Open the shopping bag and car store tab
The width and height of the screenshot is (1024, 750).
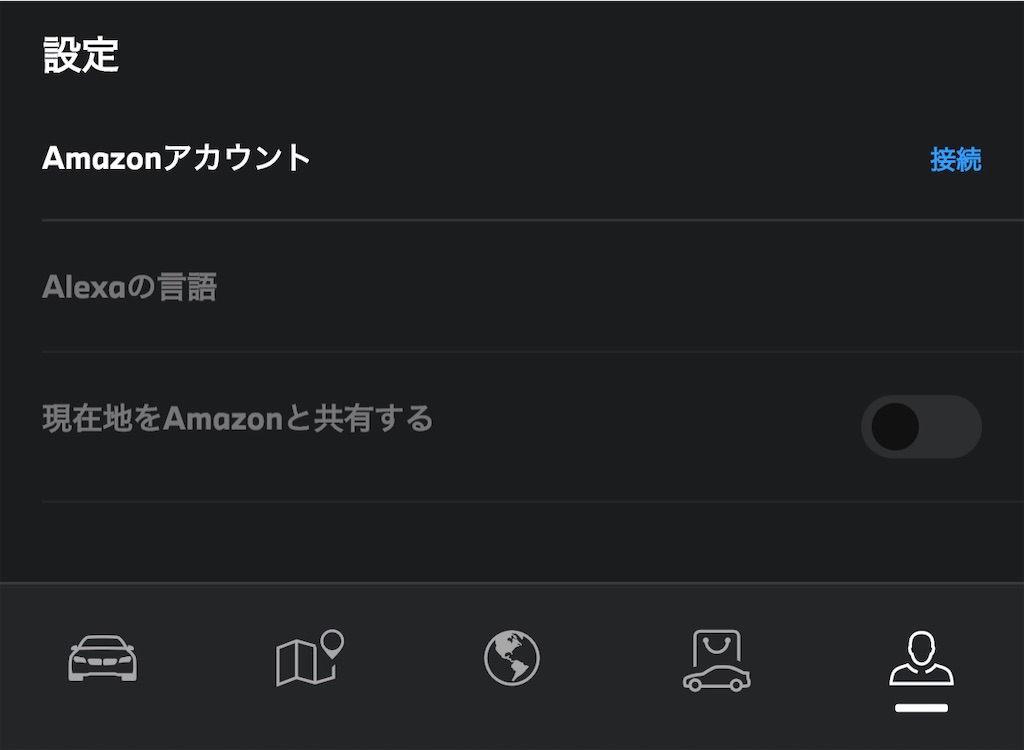point(716,660)
